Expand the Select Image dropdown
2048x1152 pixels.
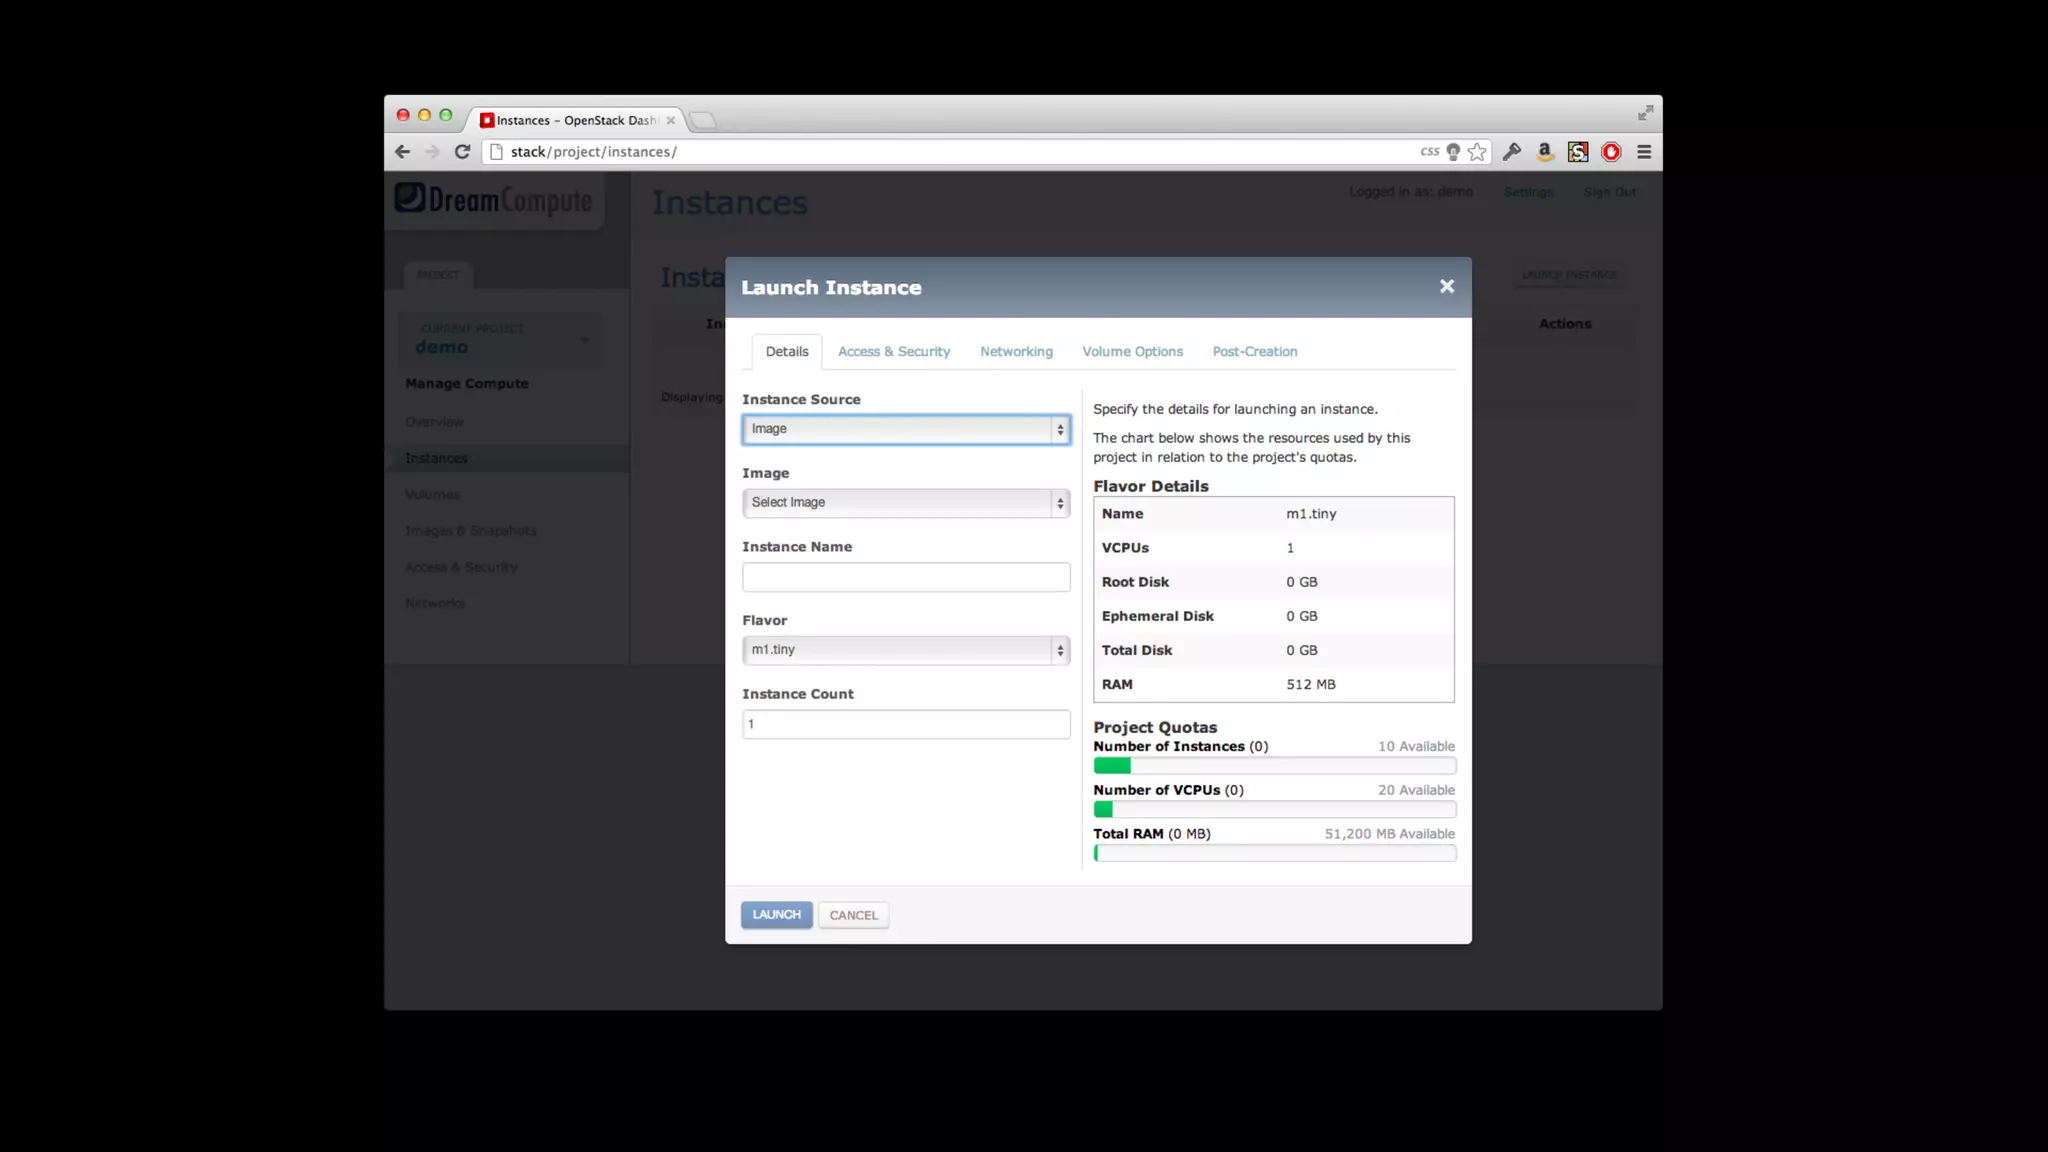[906, 503]
